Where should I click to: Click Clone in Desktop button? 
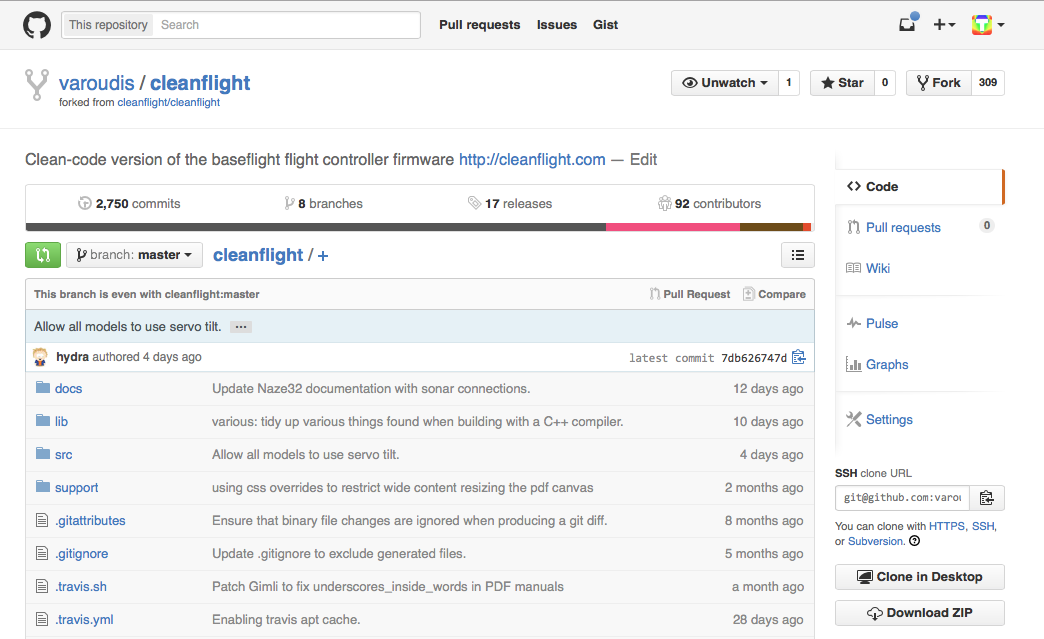pos(919,577)
